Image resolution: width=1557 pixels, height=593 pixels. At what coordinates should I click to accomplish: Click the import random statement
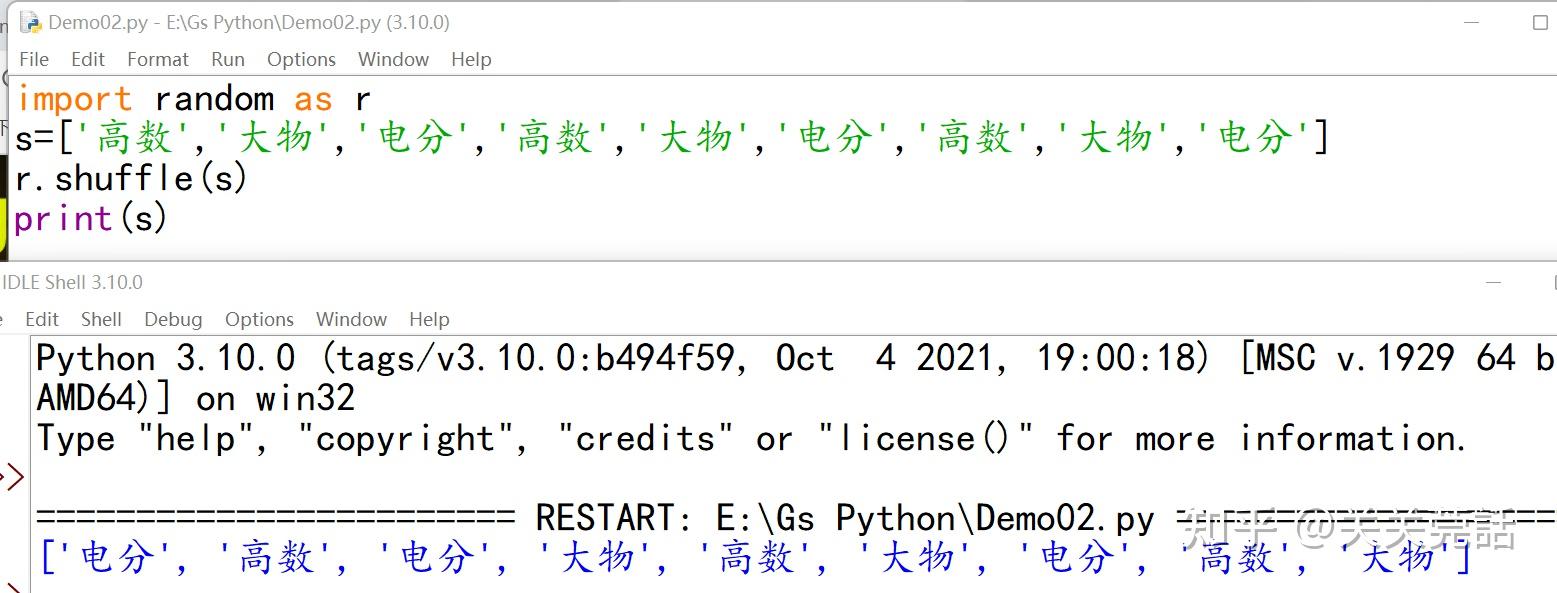pyautogui.click(x=150, y=97)
